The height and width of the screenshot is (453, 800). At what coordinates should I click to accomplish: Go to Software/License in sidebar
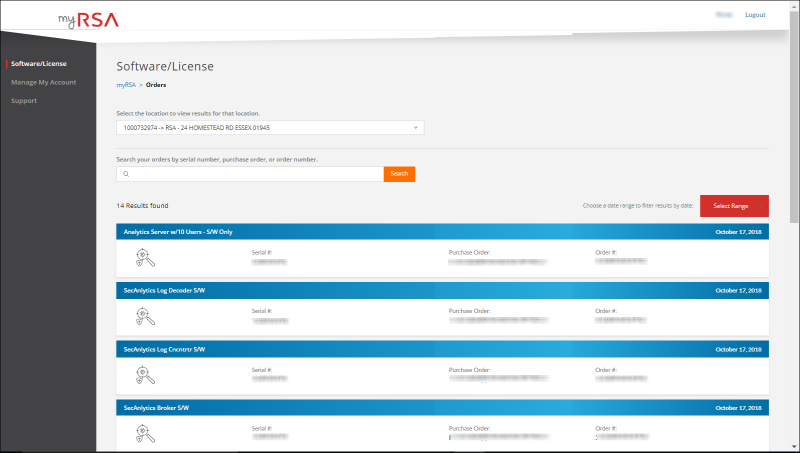tap(39, 64)
